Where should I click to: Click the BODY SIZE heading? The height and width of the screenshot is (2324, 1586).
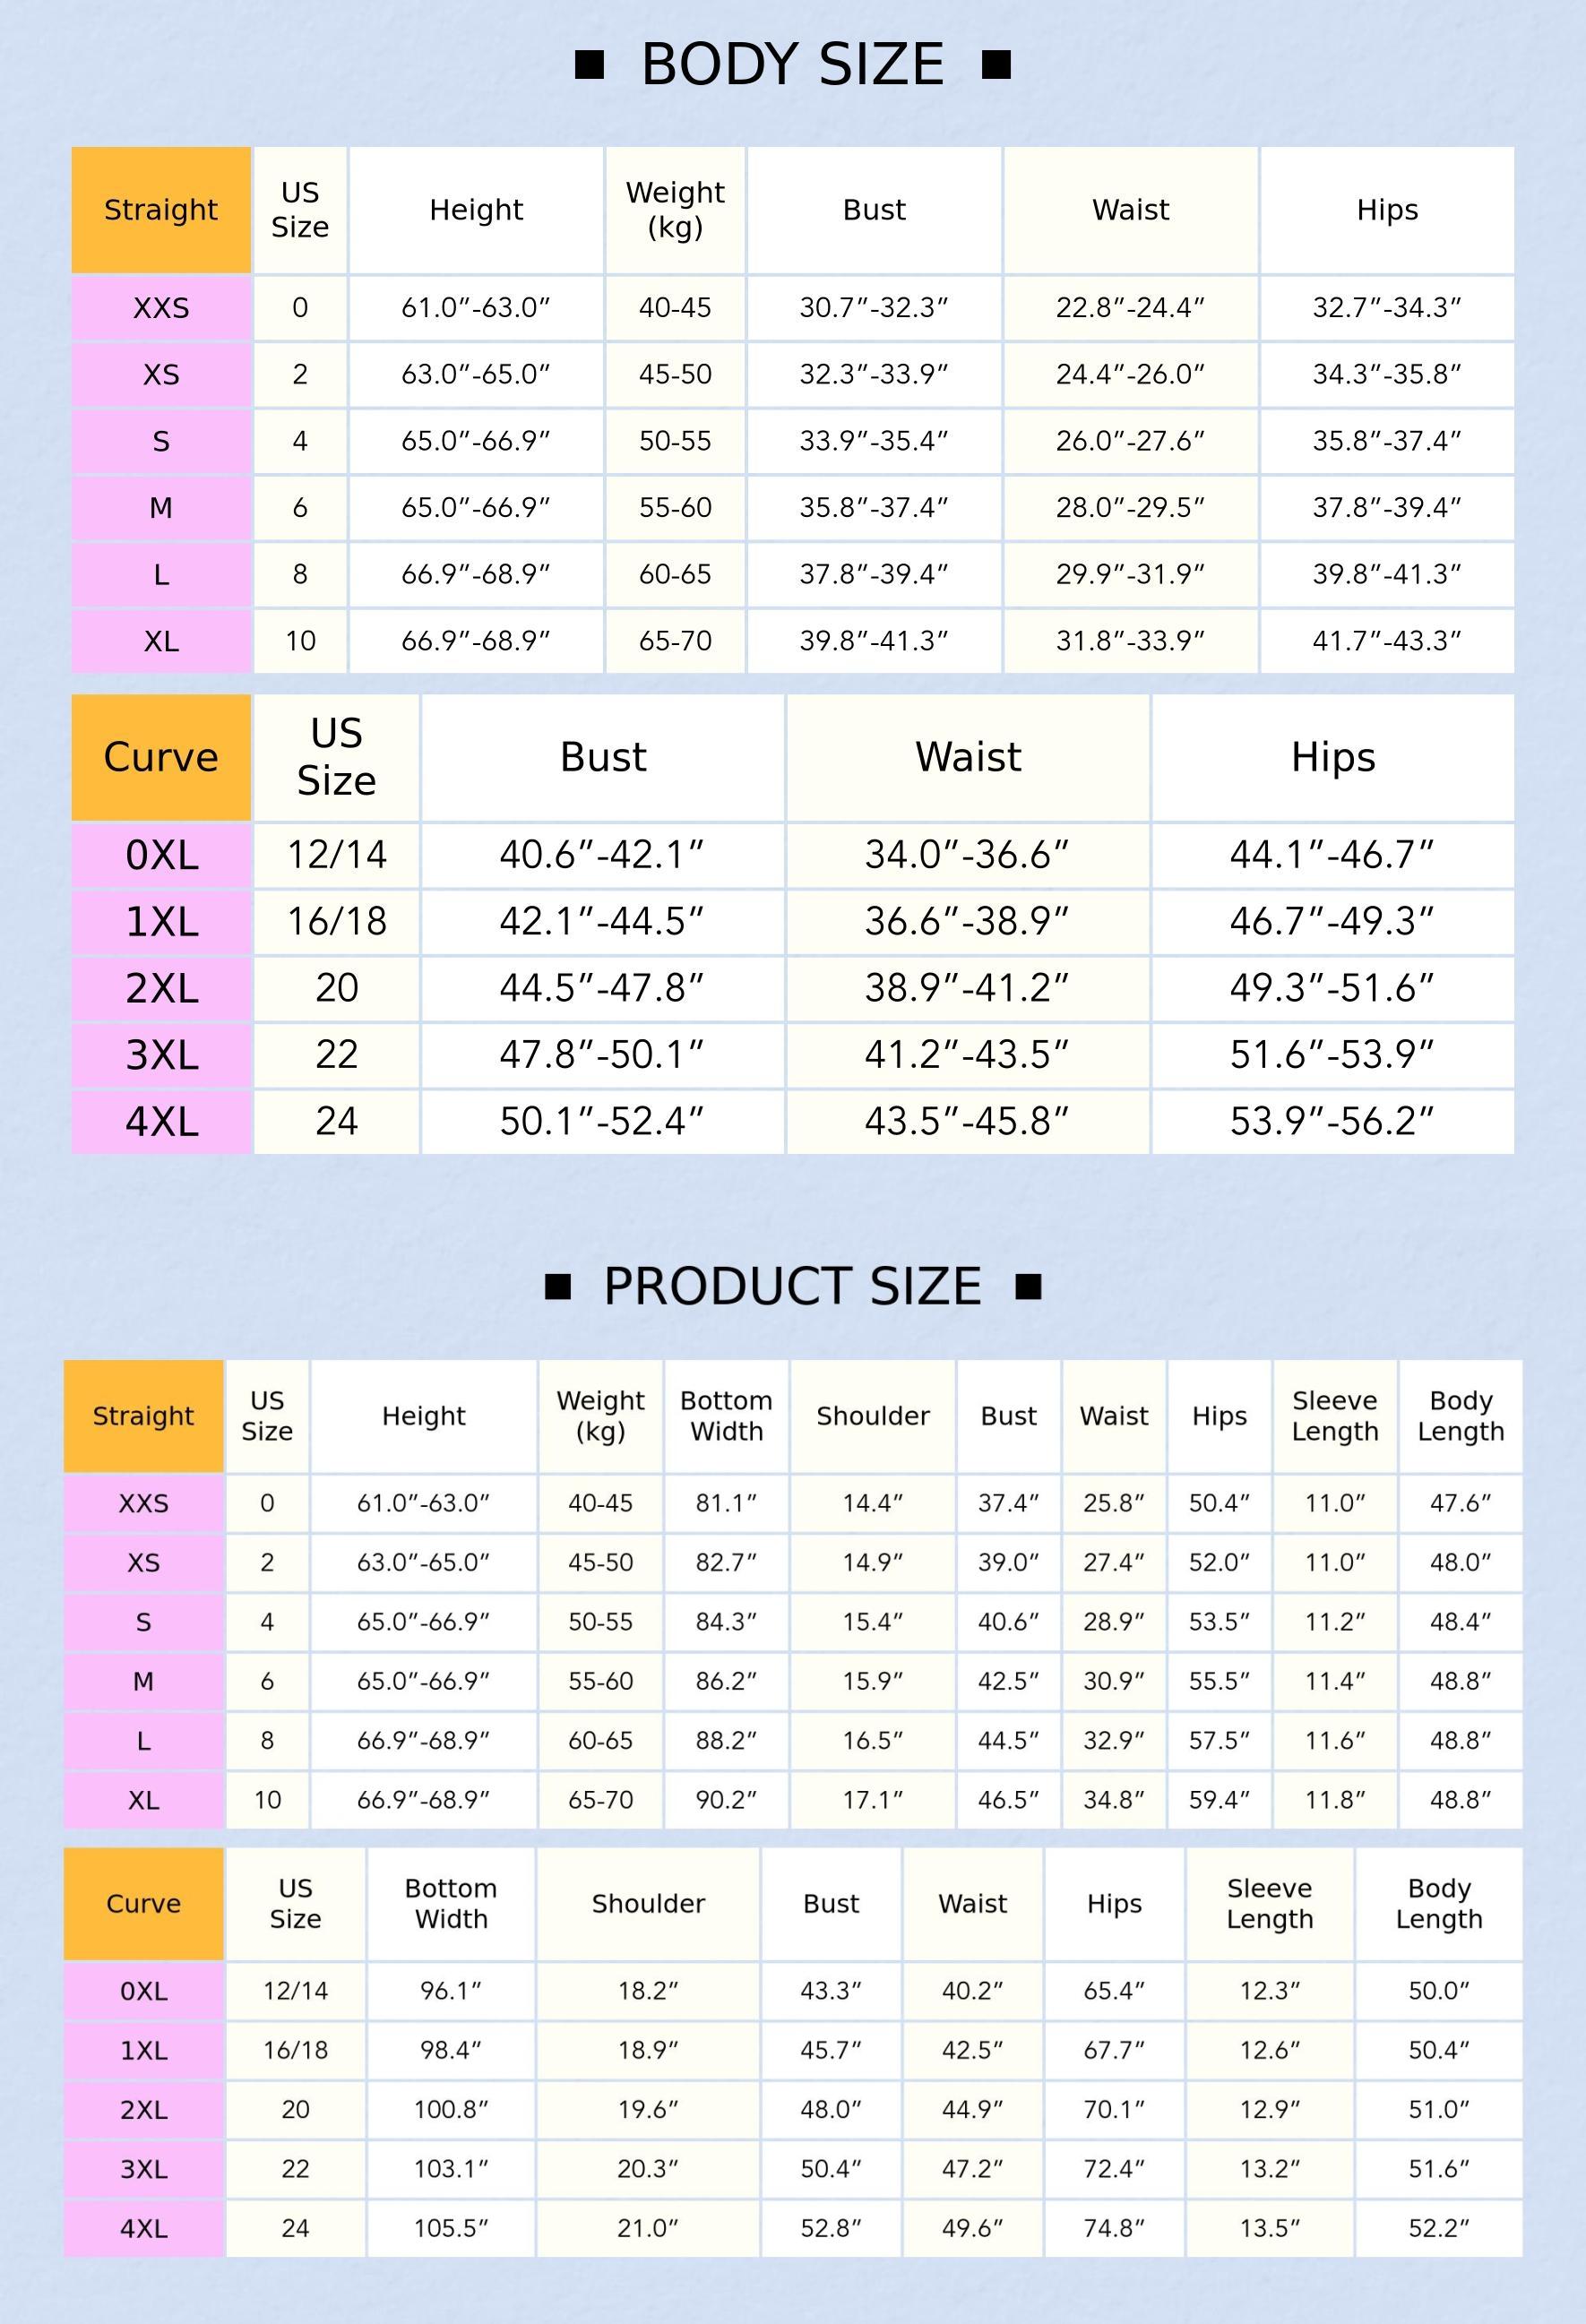[x=792, y=65]
